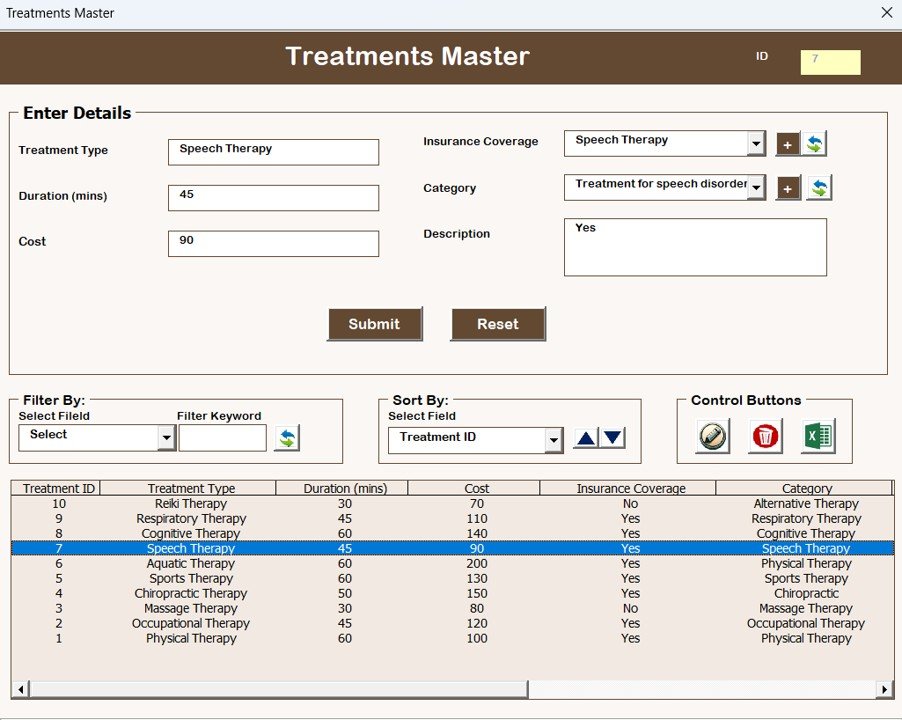Reset the form fields

[498, 324]
